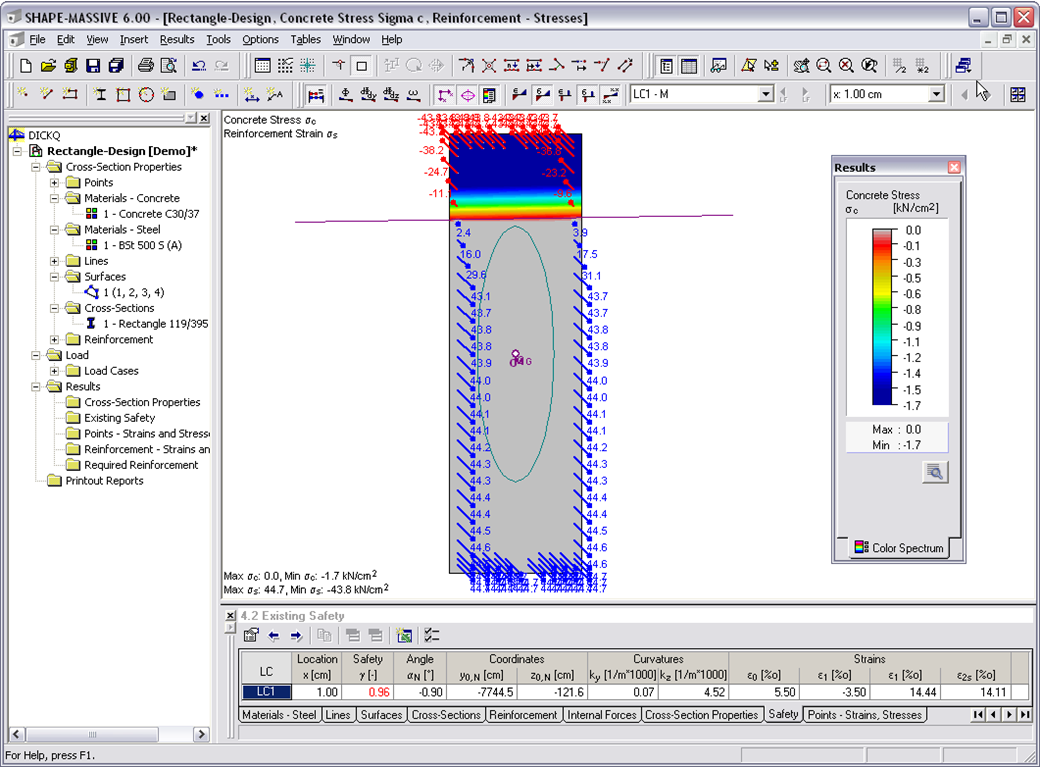Click the Excel export icon above the Safety table
The width and height of the screenshot is (1040, 768).
point(402,635)
